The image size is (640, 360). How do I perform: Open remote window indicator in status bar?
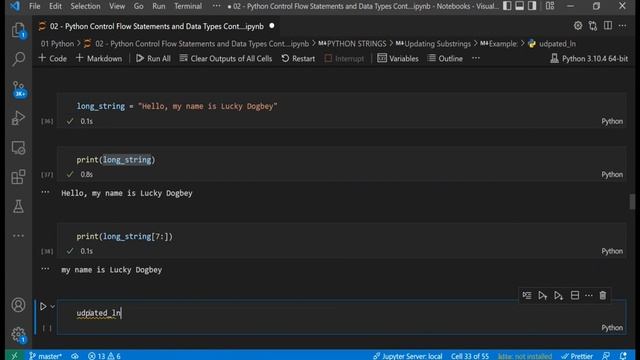tap(14, 356)
